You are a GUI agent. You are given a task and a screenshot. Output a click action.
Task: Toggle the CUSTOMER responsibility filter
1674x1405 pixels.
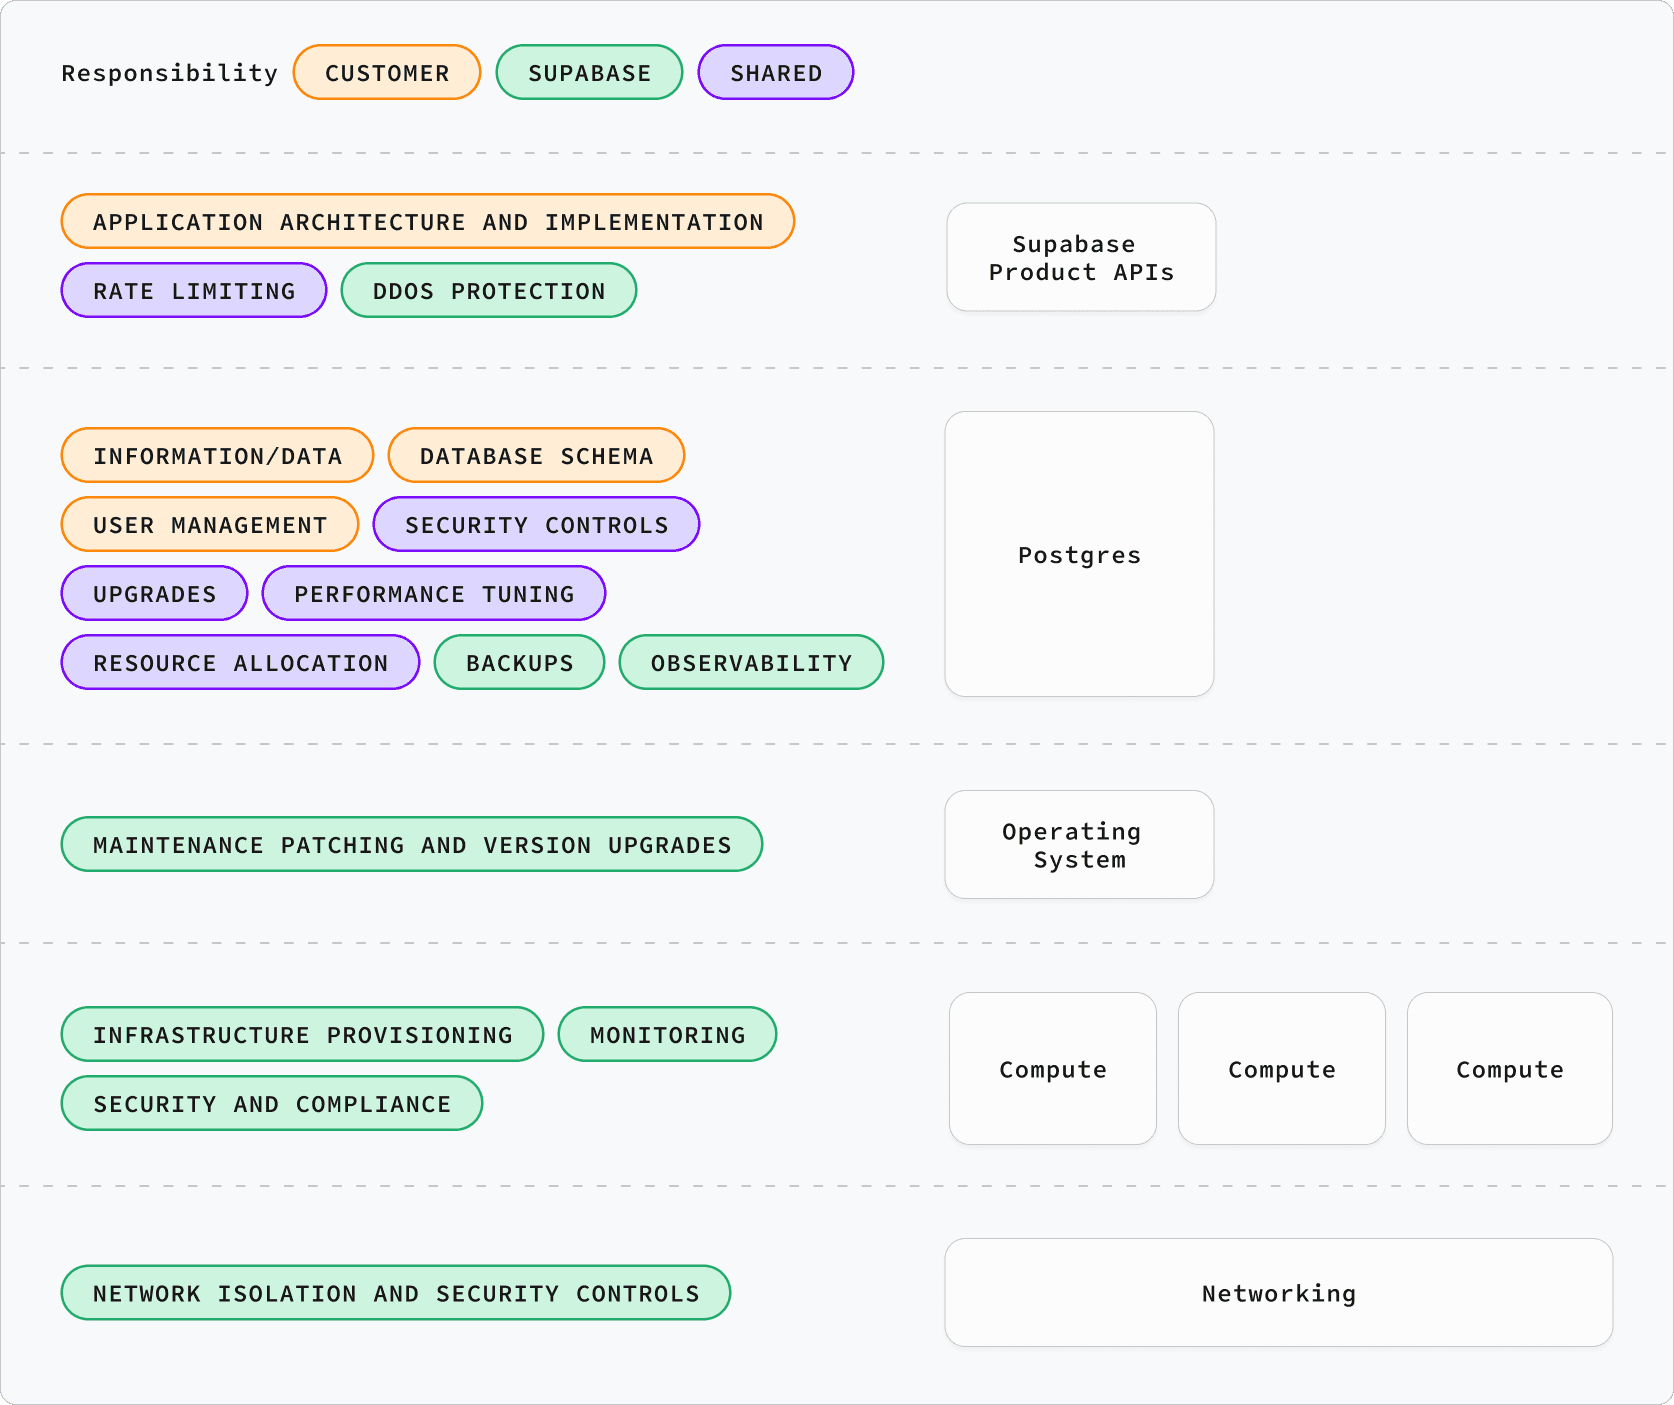(x=386, y=71)
